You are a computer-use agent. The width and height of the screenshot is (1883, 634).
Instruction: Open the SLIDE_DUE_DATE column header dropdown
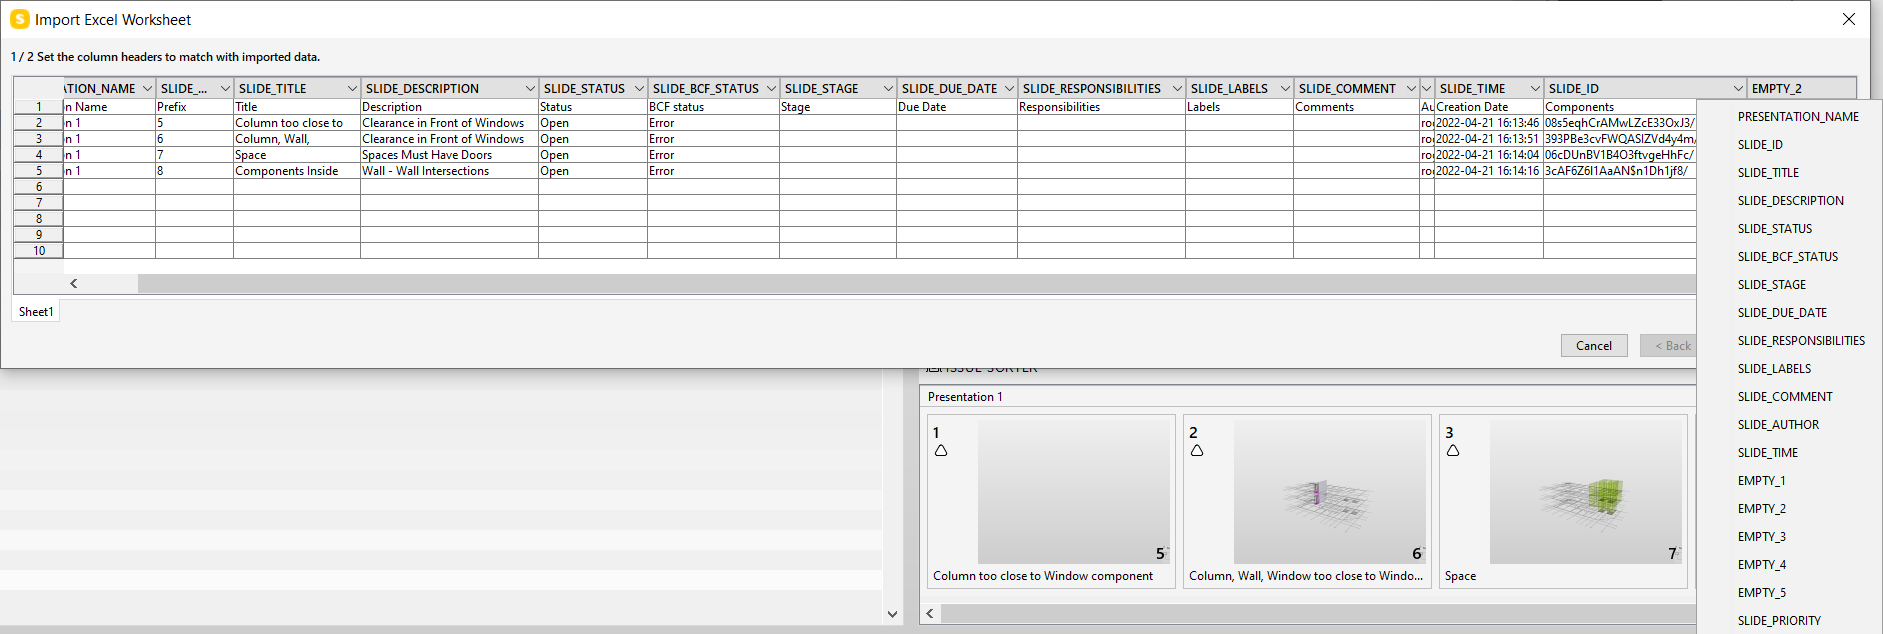[x=1009, y=89]
